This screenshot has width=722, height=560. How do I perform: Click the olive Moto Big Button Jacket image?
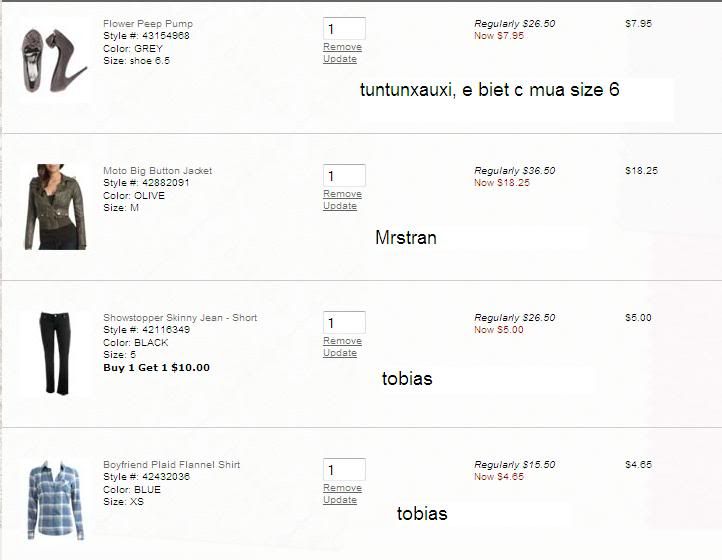55,207
